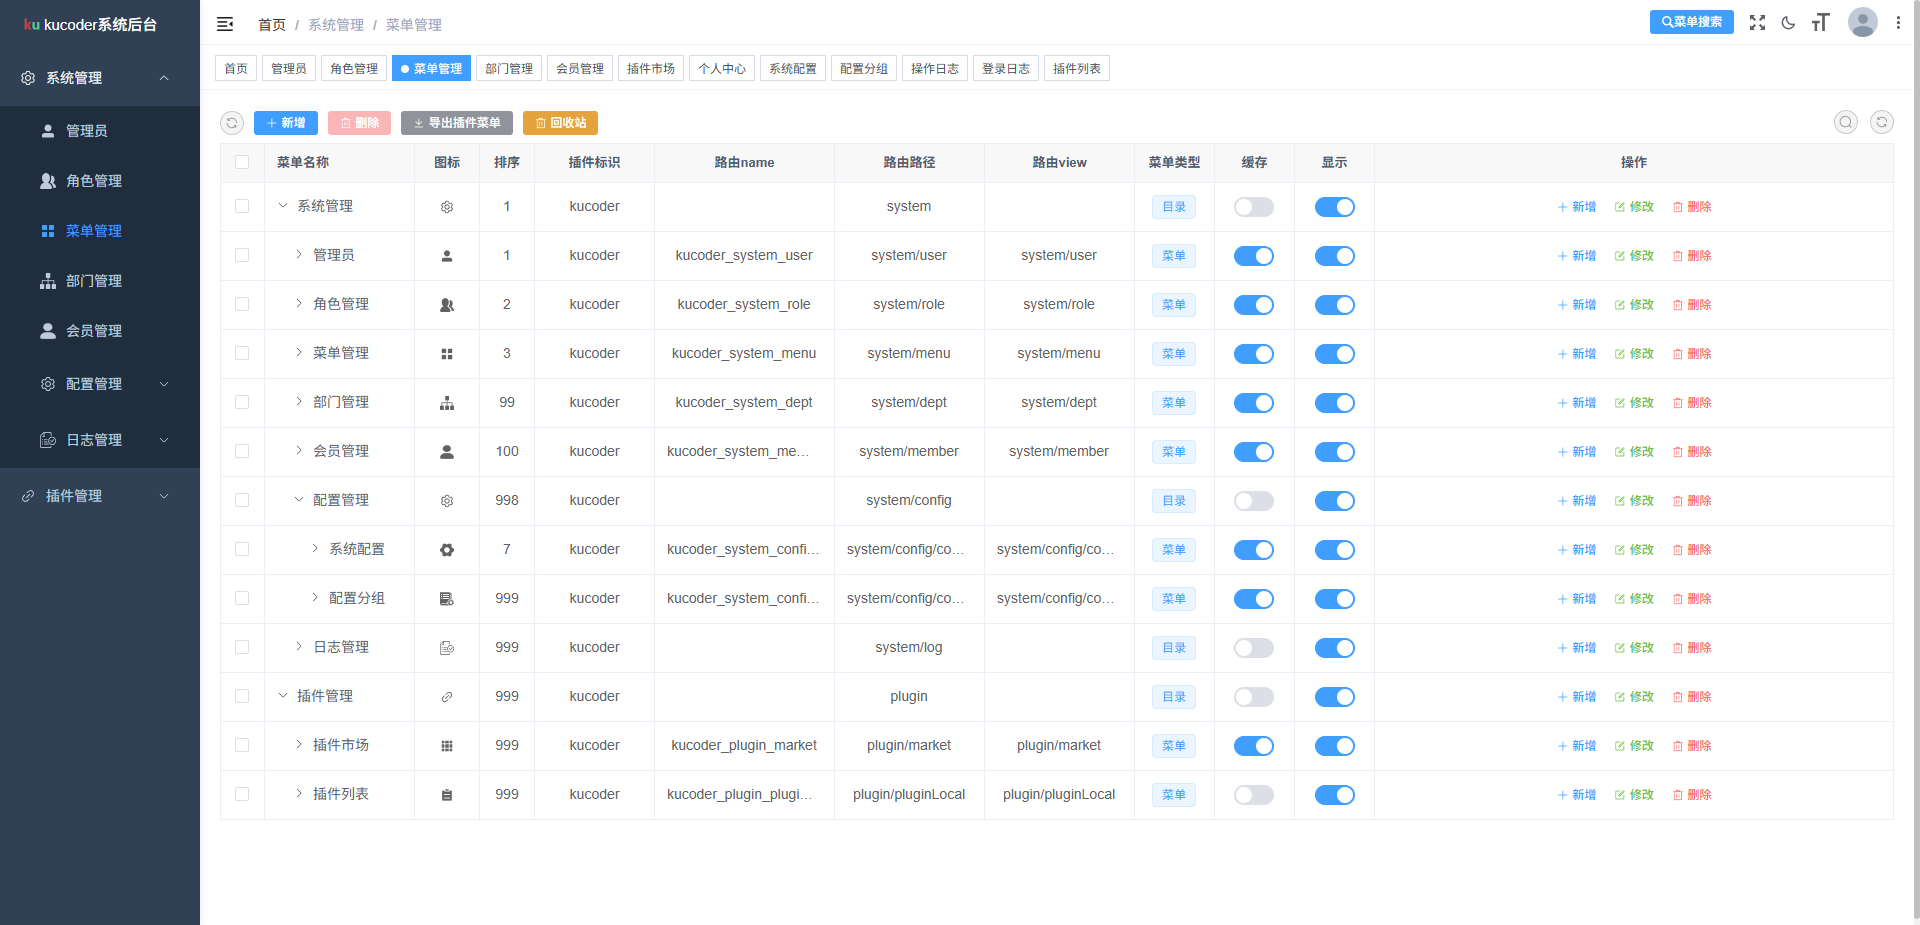
Task: Expand 插件管理 in the left sidebar
Action: pyautogui.click(x=100, y=496)
